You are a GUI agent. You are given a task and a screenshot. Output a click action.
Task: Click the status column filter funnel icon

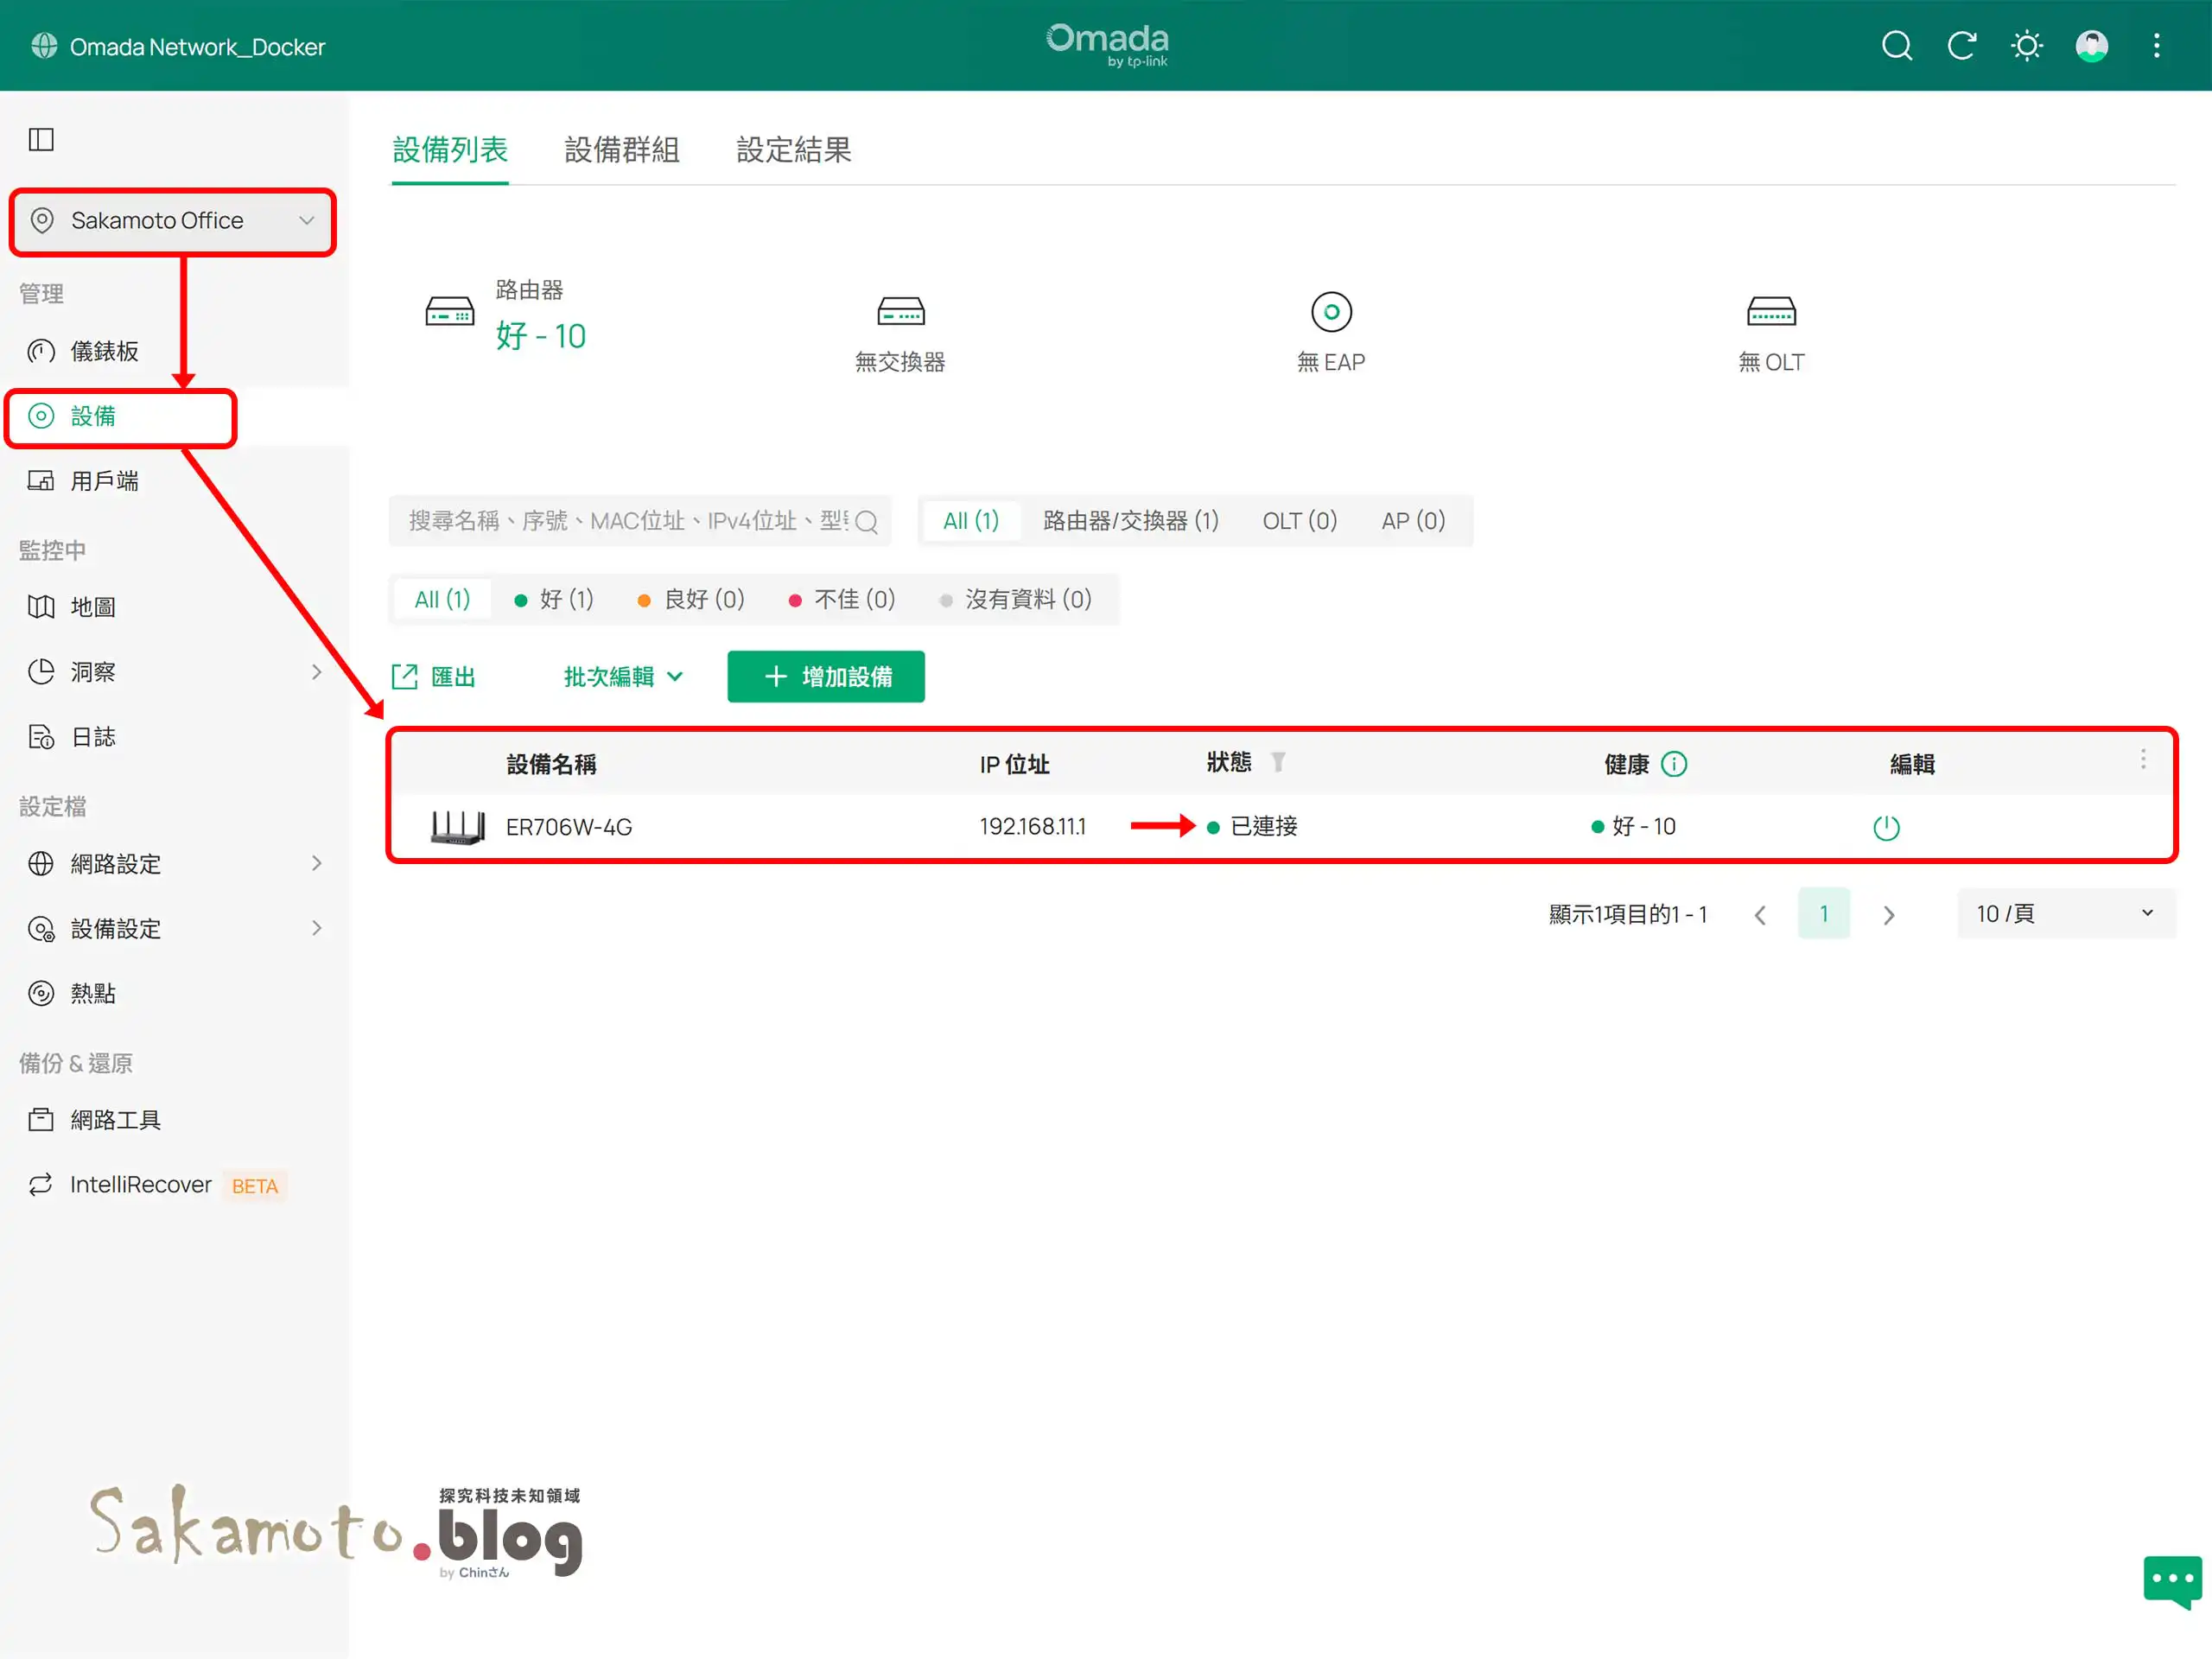tap(1278, 763)
